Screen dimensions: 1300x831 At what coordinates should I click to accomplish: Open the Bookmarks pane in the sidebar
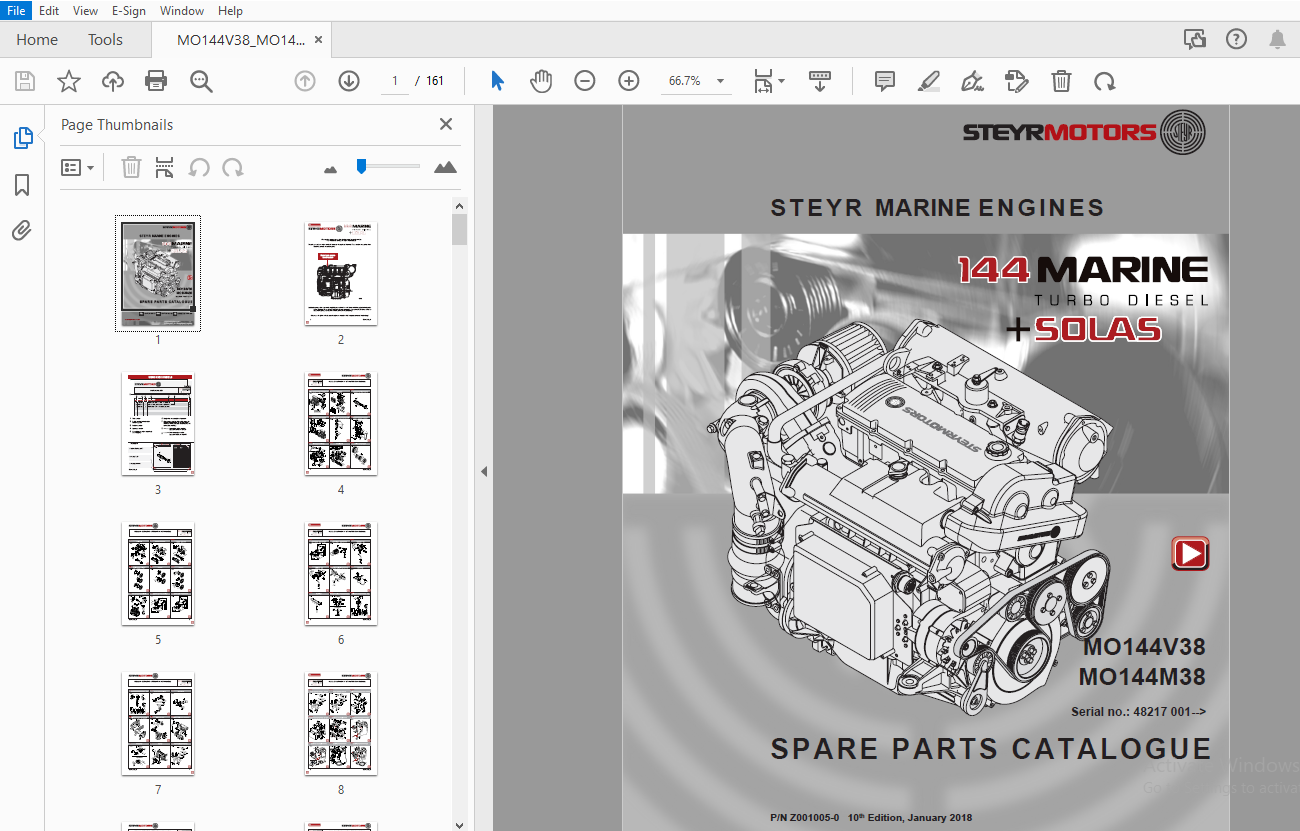22,185
